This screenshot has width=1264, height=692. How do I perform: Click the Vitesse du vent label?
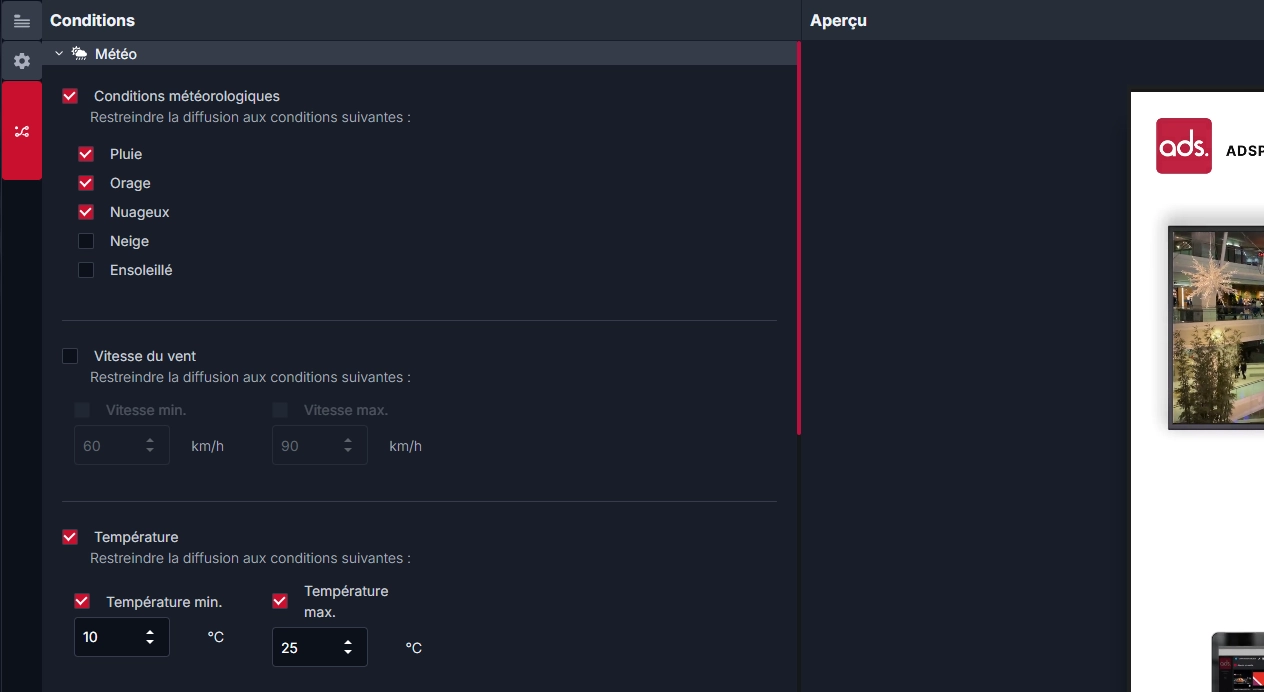[x=145, y=356]
